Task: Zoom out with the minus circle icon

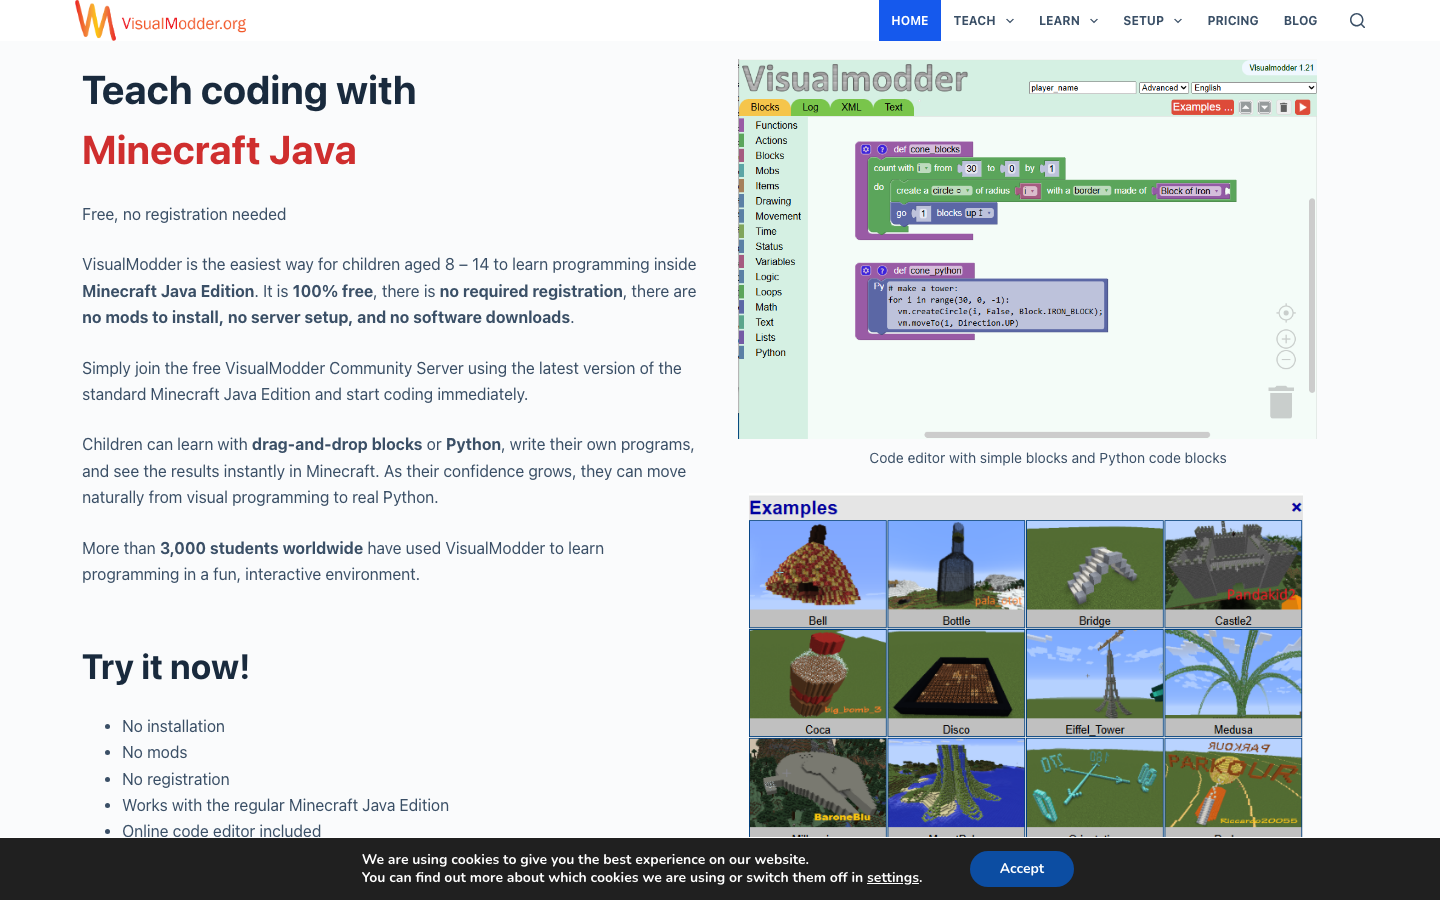Action: tap(1286, 360)
